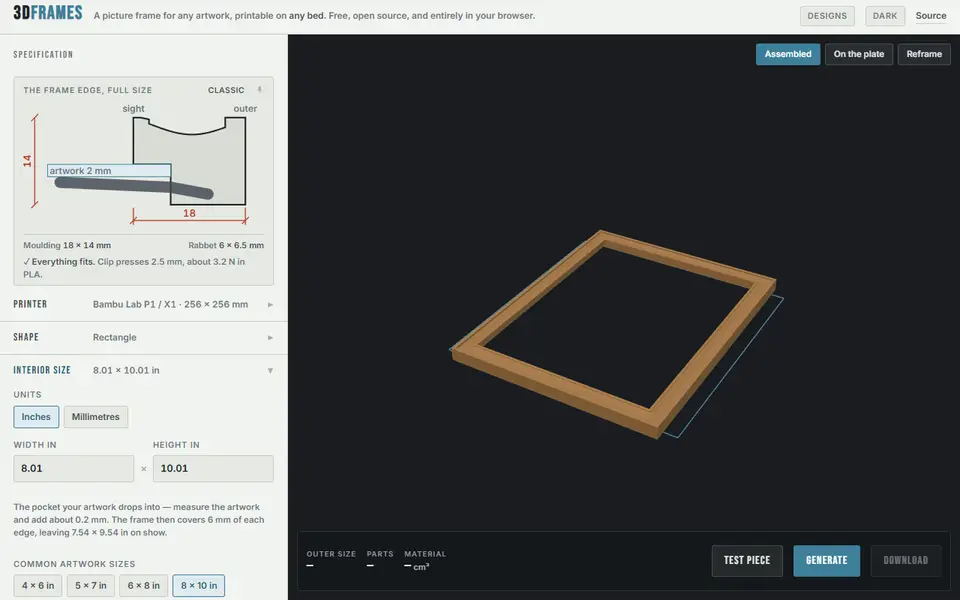Click the Height in input field
The height and width of the screenshot is (600, 960).
[x=213, y=468]
